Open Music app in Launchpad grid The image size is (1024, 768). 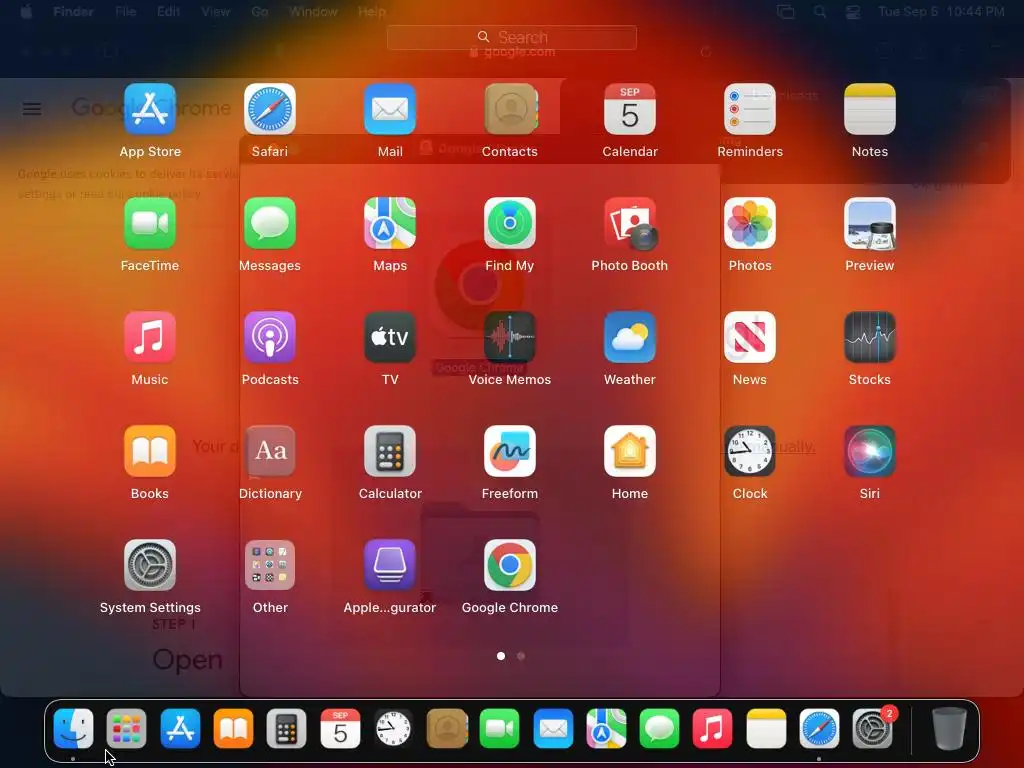[x=150, y=337]
